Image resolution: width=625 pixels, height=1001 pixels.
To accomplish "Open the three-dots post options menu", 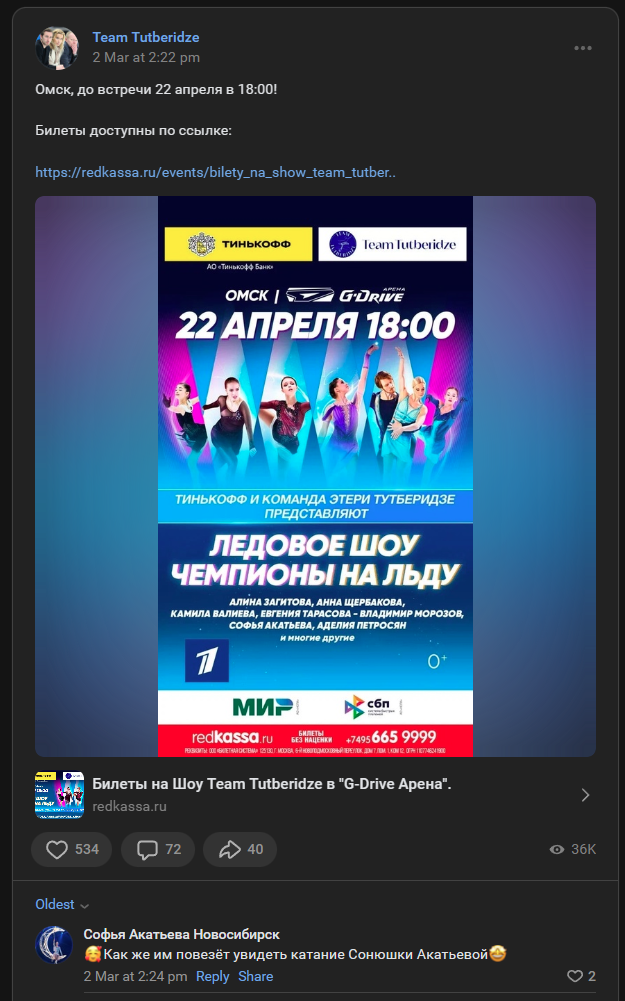I will point(582,49).
